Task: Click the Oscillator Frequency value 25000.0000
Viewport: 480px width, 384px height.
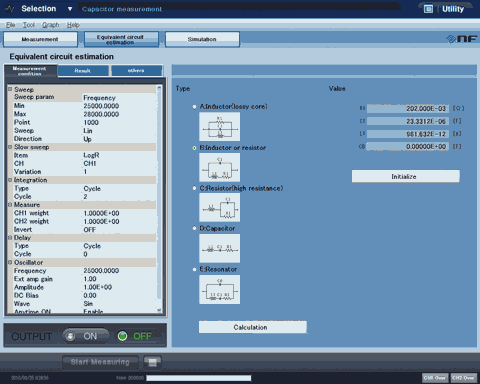Action: tap(101, 271)
